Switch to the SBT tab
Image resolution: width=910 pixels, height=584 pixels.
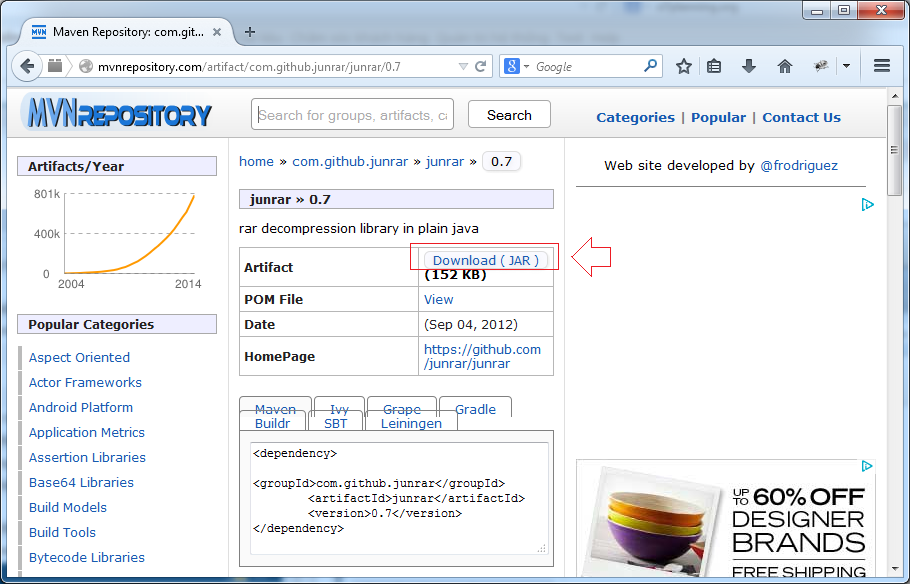(335, 423)
